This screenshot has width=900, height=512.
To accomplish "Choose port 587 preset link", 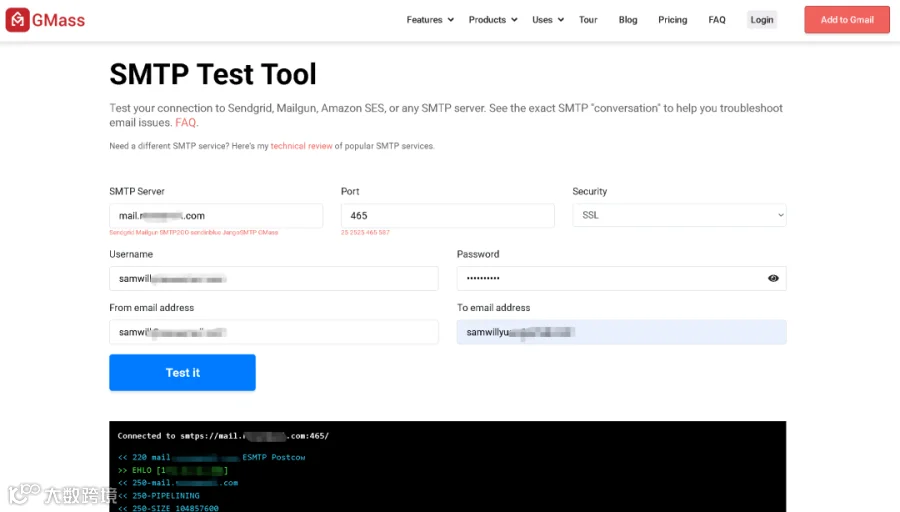I will click(x=384, y=232).
